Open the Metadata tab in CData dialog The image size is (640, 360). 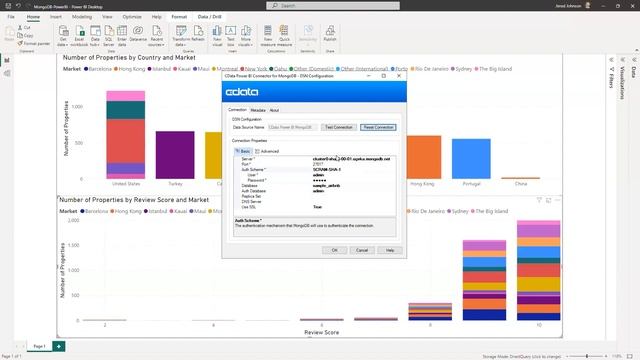258,110
